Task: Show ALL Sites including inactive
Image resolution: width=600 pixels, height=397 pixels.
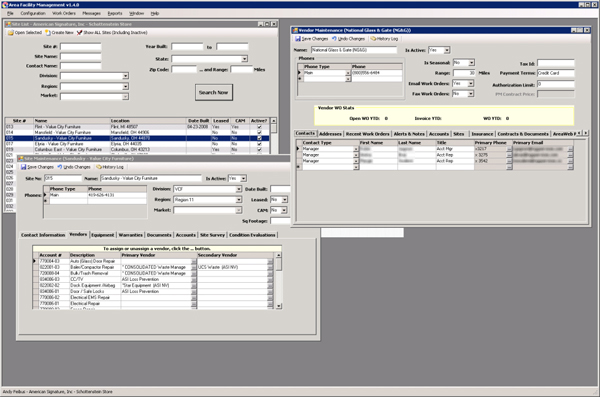Action: (x=112, y=33)
